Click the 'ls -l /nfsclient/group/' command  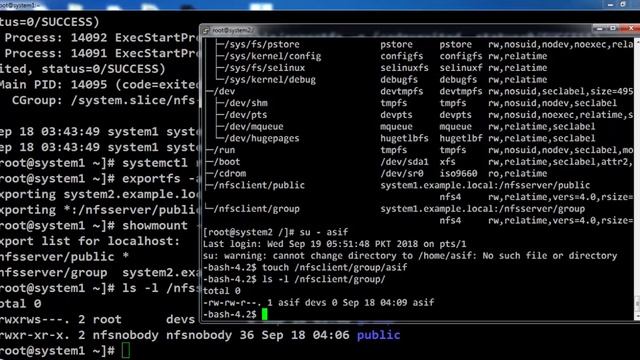(324, 280)
